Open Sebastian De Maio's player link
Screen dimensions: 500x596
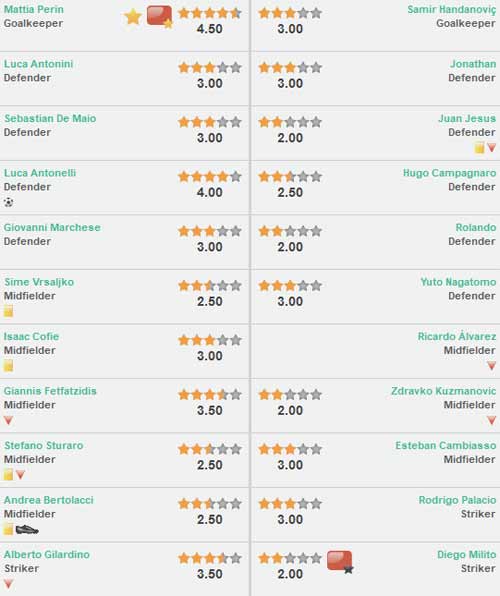click(x=50, y=119)
